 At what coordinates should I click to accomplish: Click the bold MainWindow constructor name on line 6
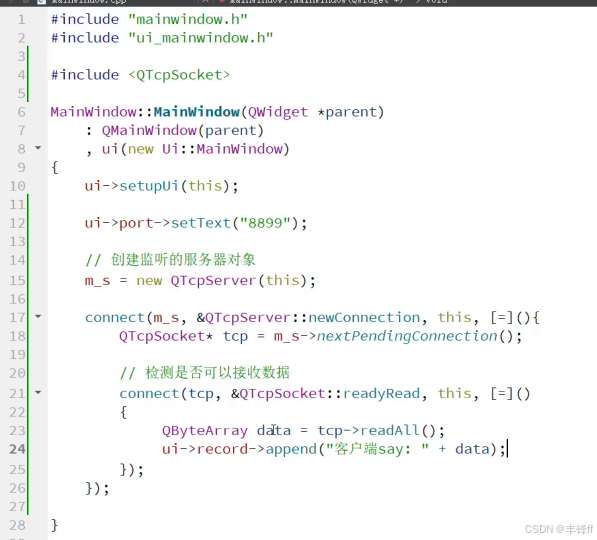pyautogui.click(x=196, y=112)
